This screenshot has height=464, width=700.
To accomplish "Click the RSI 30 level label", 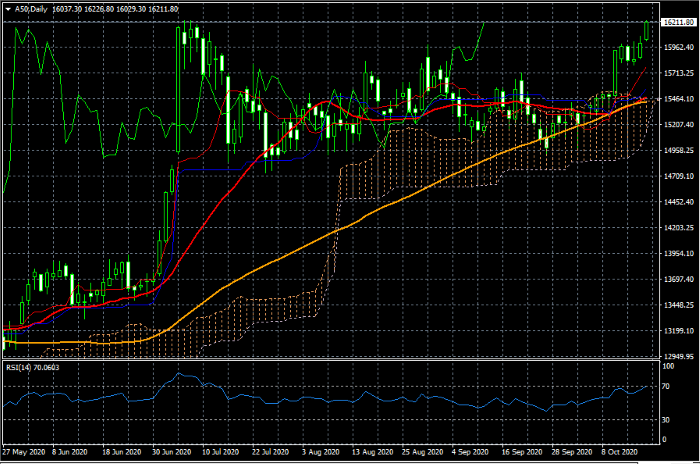I will click(x=666, y=420).
